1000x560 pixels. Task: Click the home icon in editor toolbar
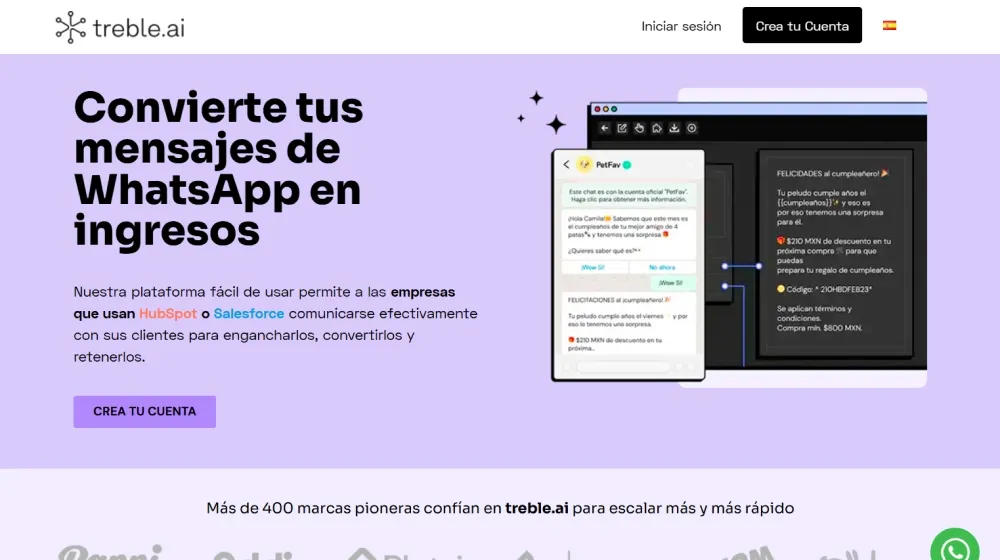click(656, 128)
